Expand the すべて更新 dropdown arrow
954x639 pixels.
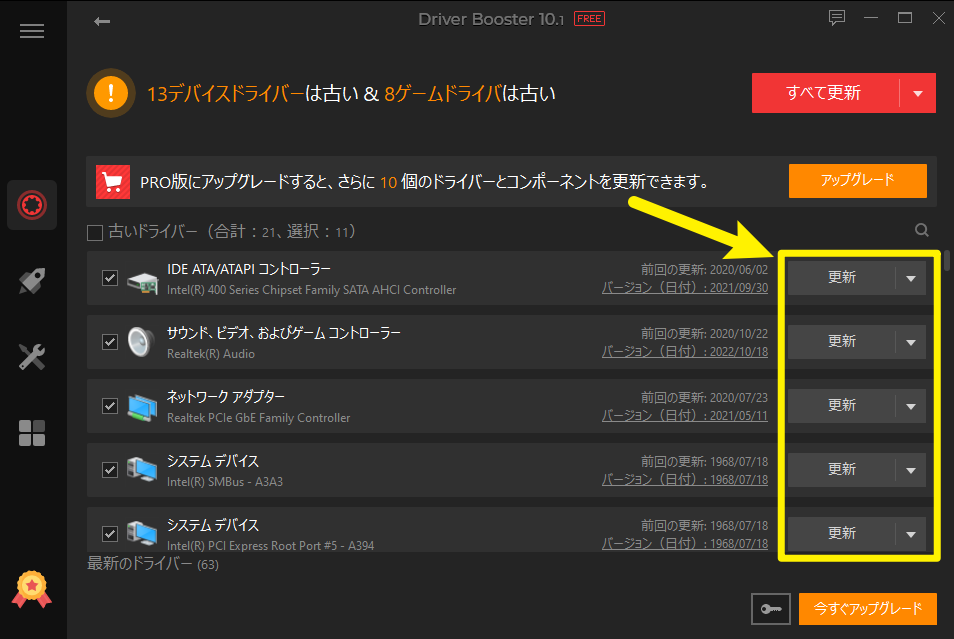(x=918, y=93)
